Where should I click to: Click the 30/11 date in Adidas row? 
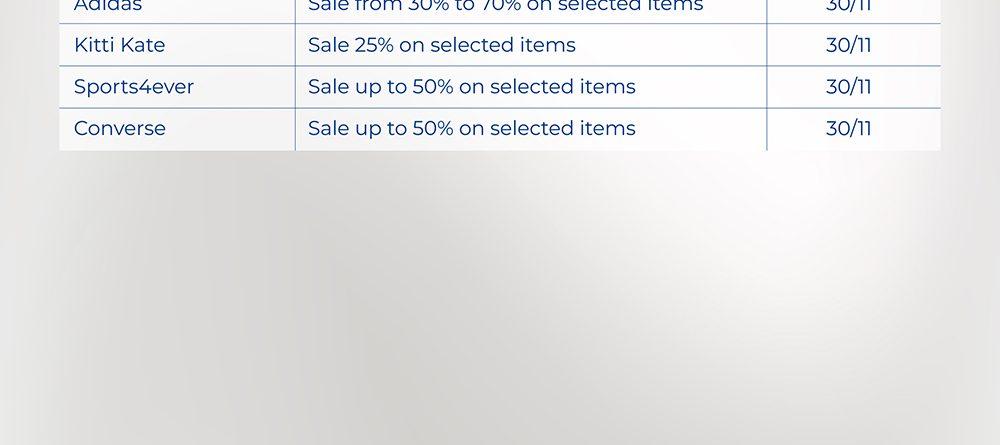[x=848, y=6]
